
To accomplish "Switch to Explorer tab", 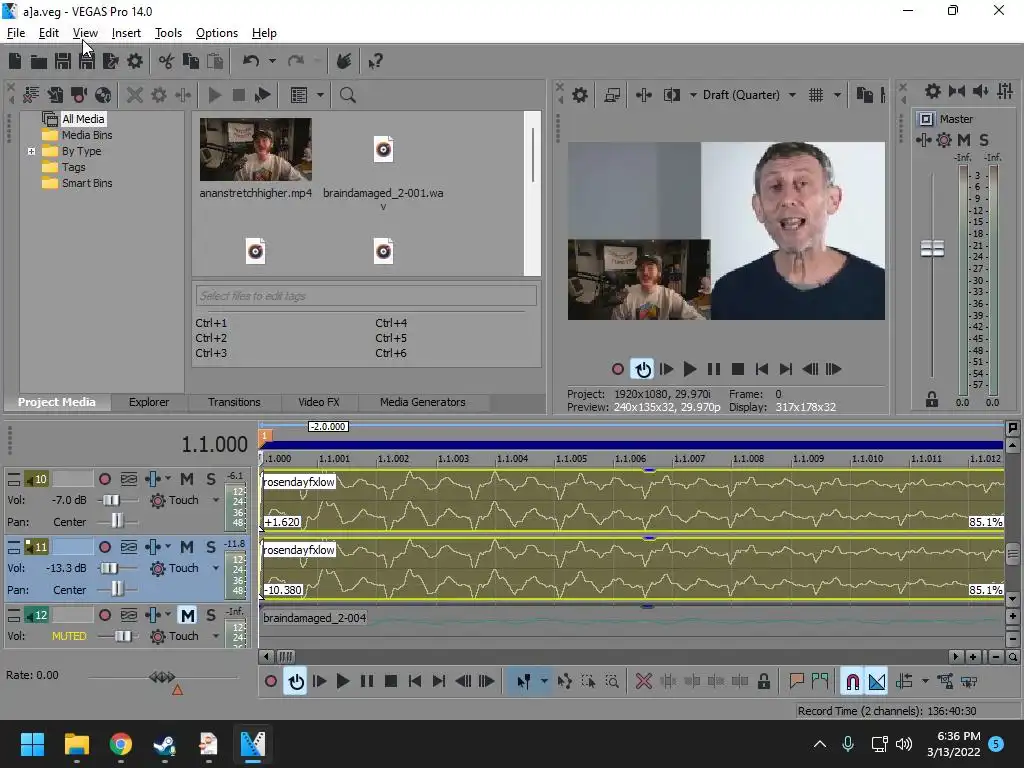I will 149,402.
